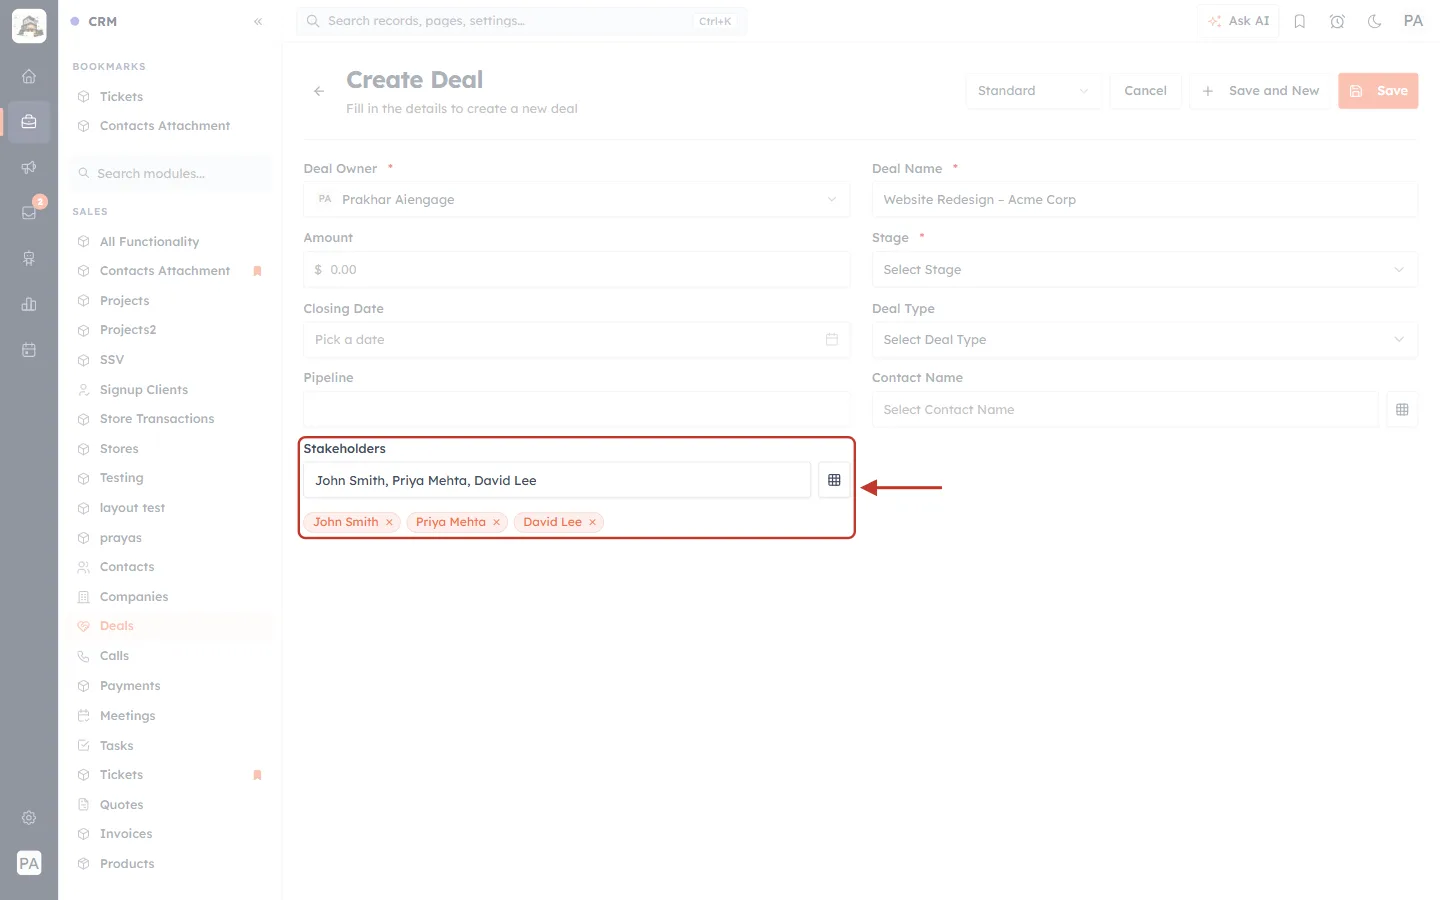Open the reports chart icon in left rail
The image size is (1440, 900).
click(29, 304)
